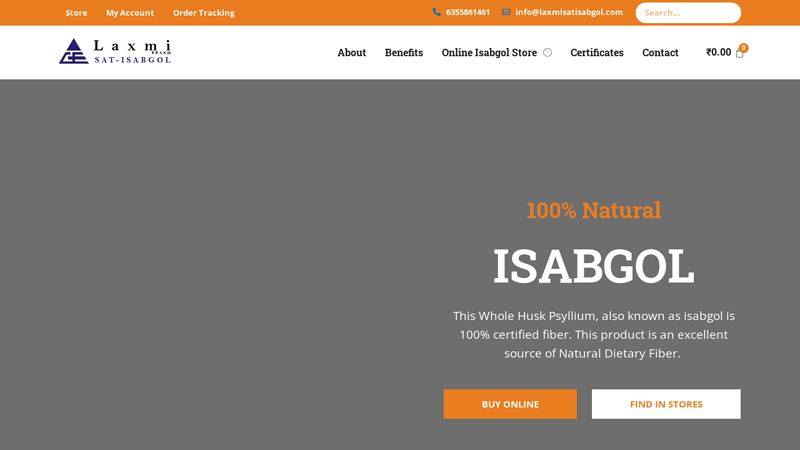
Task: Focus the Search input field
Action: pyautogui.click(x=688, y=13)
